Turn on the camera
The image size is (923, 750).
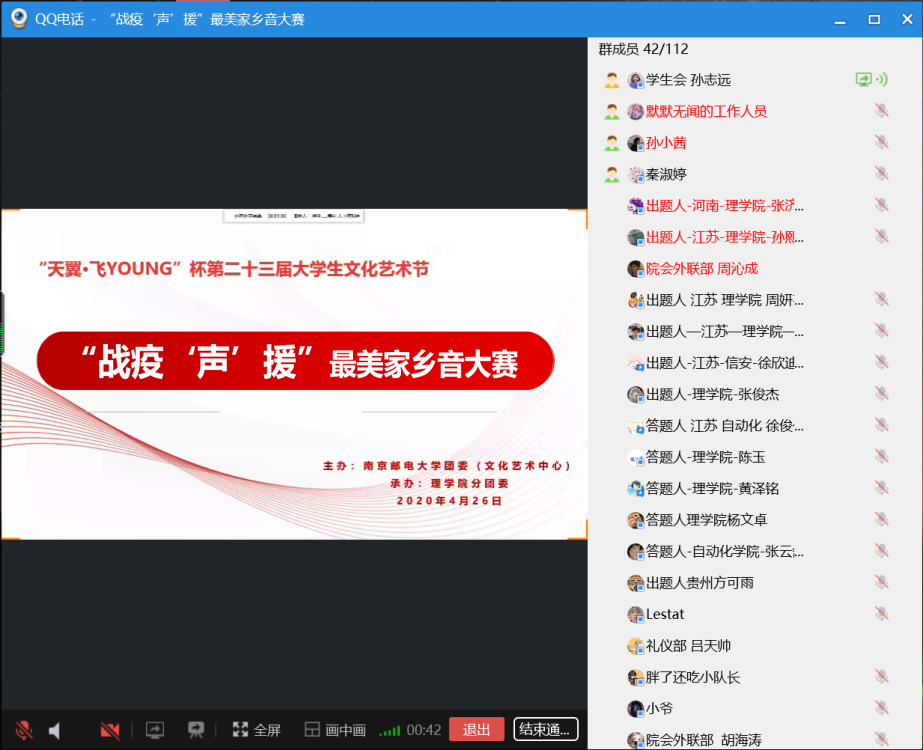coord(110,730)
